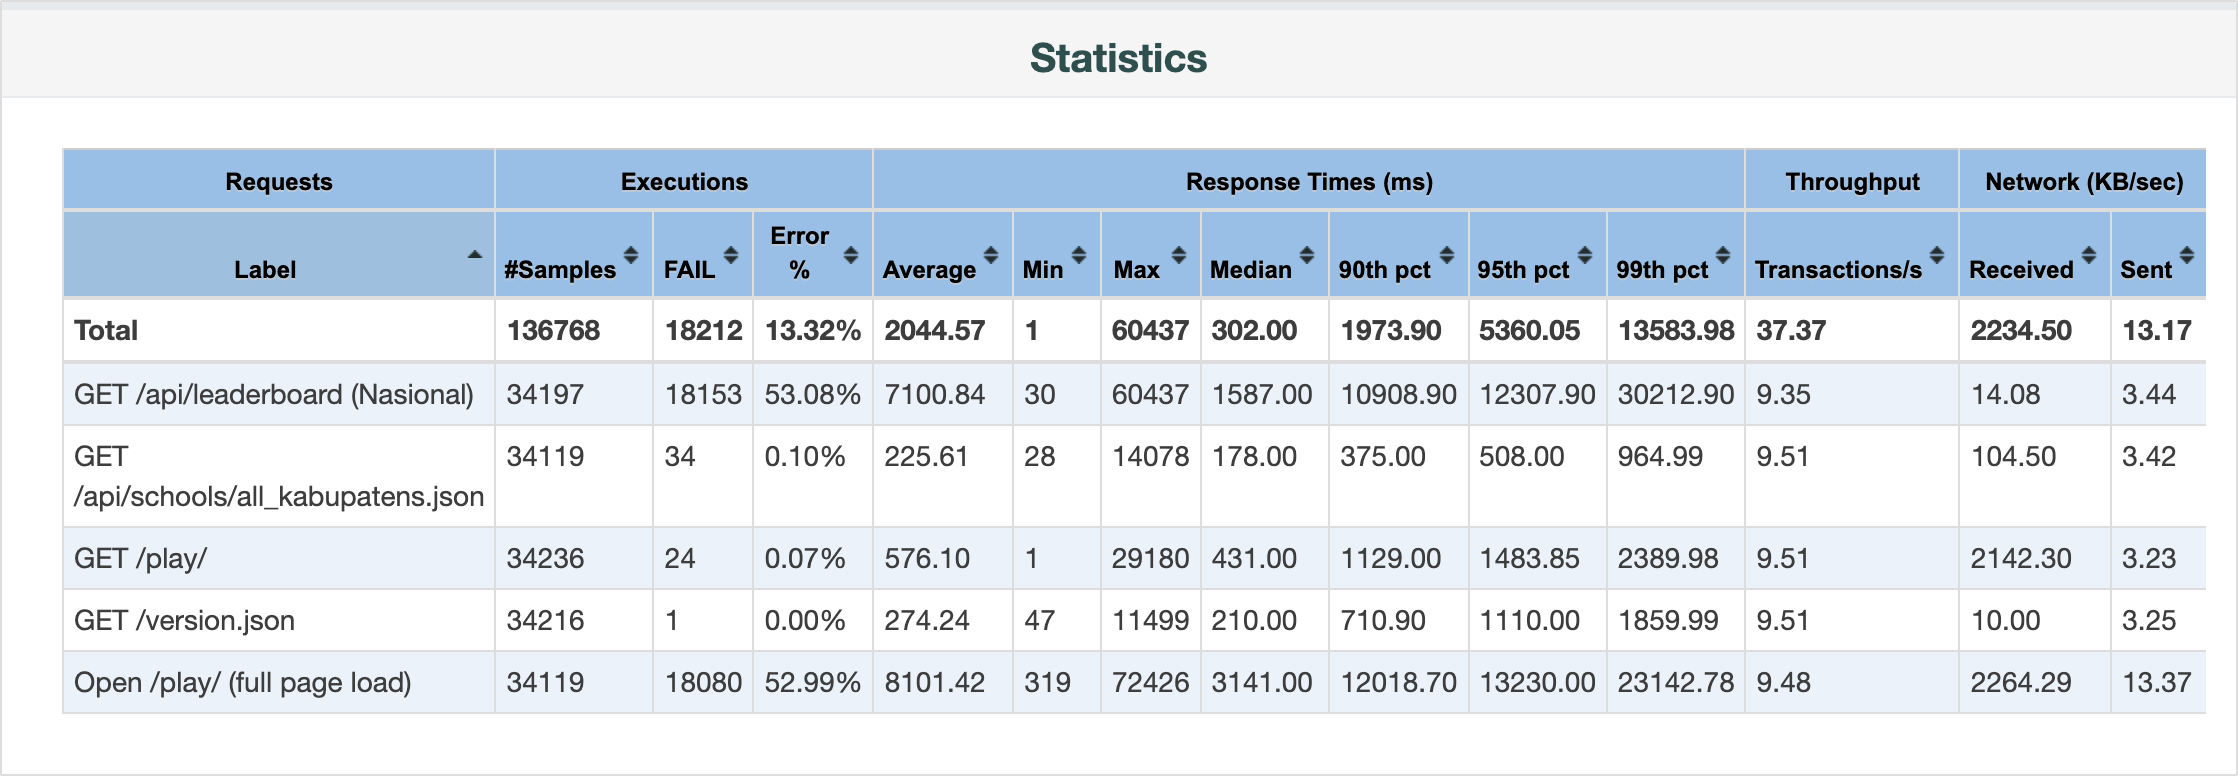Screen dimensions: 2238x776
Task: Click full page load sent 13.37
Action: coord(2157,683)
